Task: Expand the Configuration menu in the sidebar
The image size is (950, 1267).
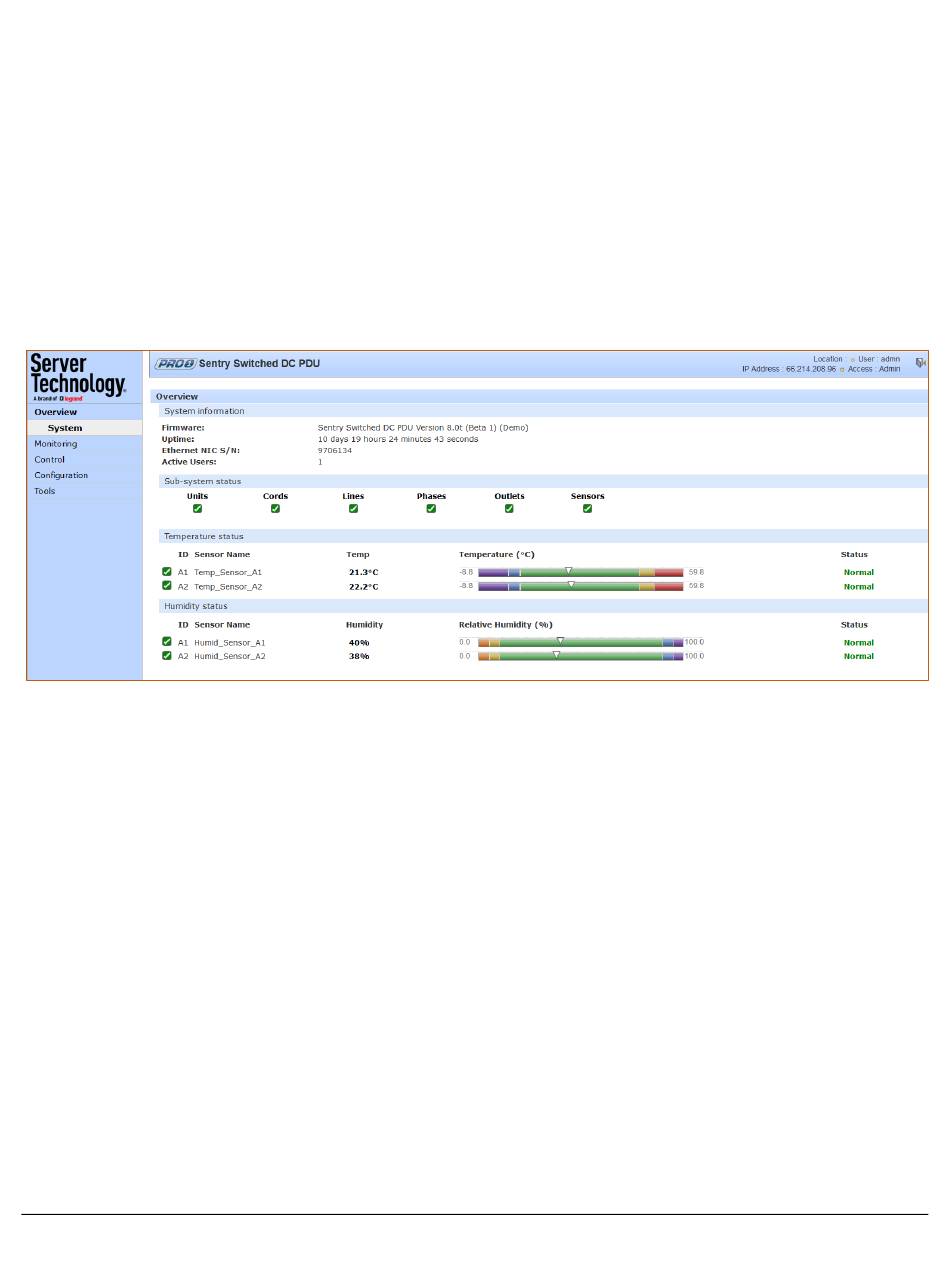Action: click(x=61, y=476)
